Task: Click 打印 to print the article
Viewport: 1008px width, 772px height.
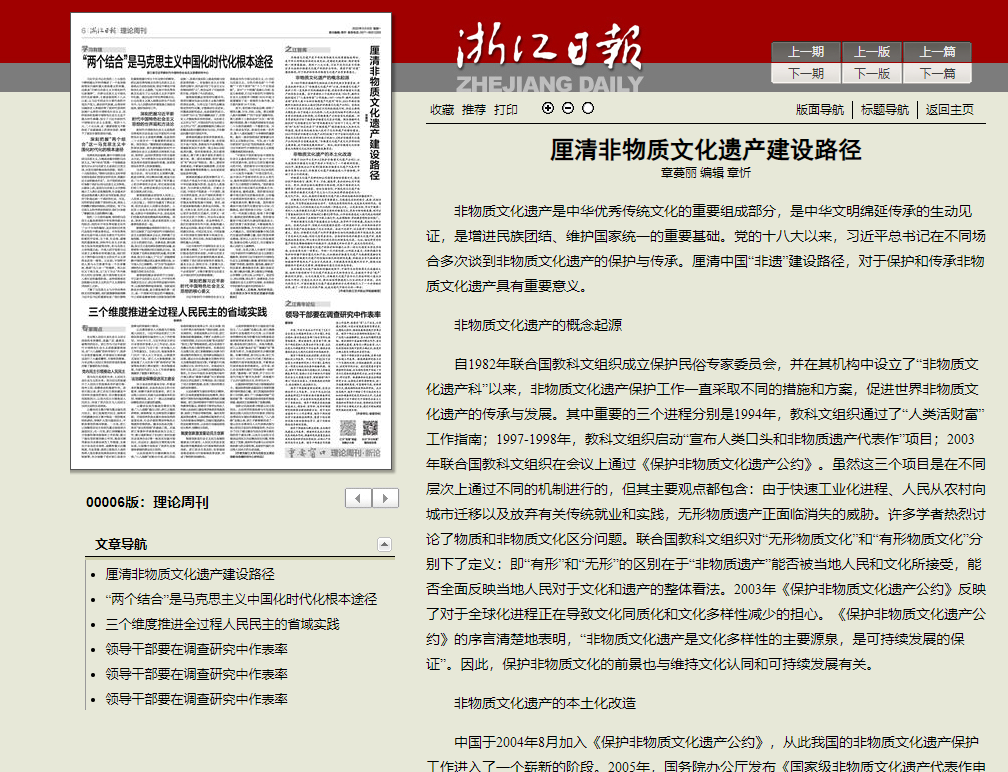Action: click(506, 110)
